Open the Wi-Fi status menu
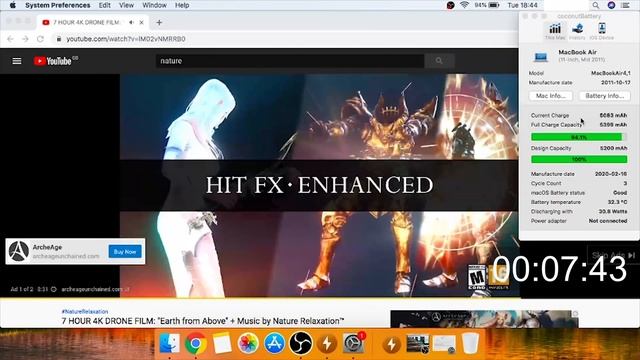The width and height of the screenshot is (640, 360). [464, 5]
